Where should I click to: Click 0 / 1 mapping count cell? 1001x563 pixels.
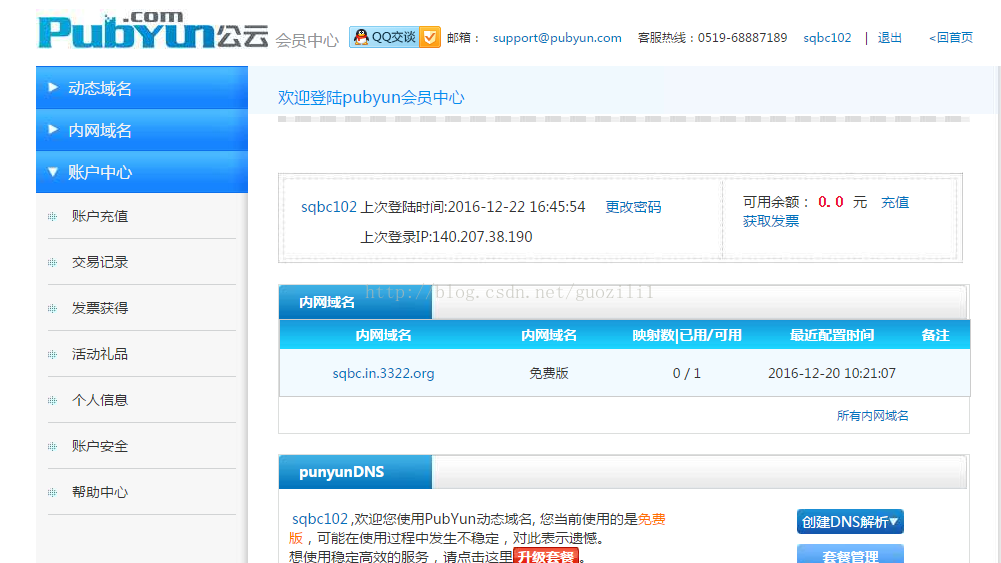point(686,373)
